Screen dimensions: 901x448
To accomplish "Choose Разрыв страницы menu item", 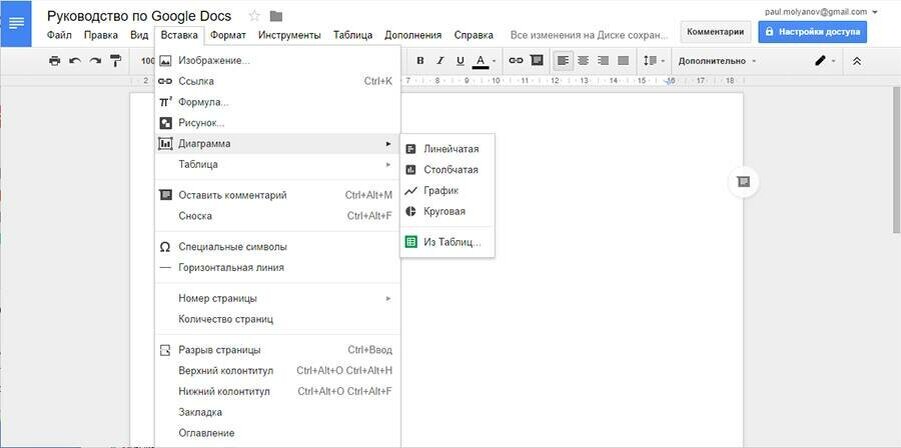I will (x=278, y=350).
